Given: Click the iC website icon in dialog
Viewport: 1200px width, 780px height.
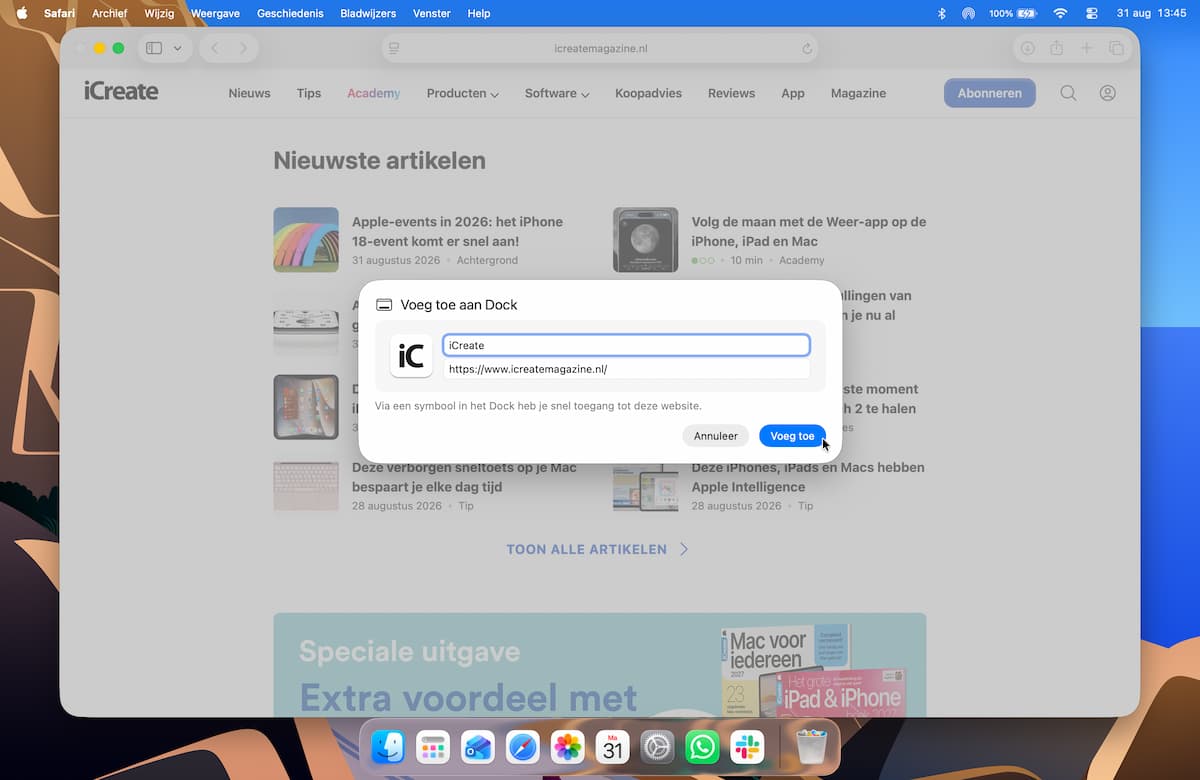Looking at the screenshot, I should (411, 356).
